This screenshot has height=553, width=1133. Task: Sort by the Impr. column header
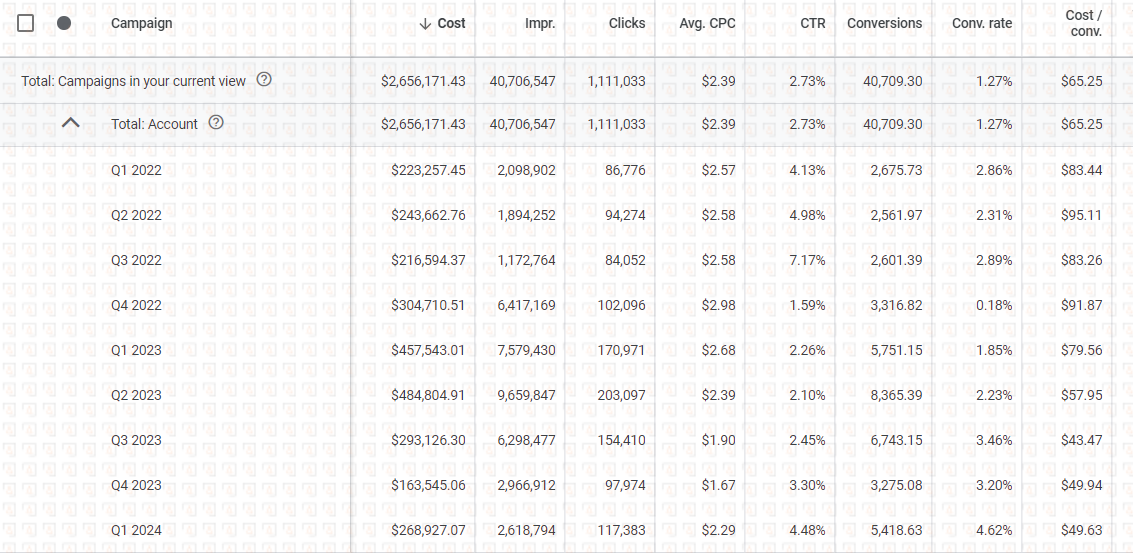point(540,23)
